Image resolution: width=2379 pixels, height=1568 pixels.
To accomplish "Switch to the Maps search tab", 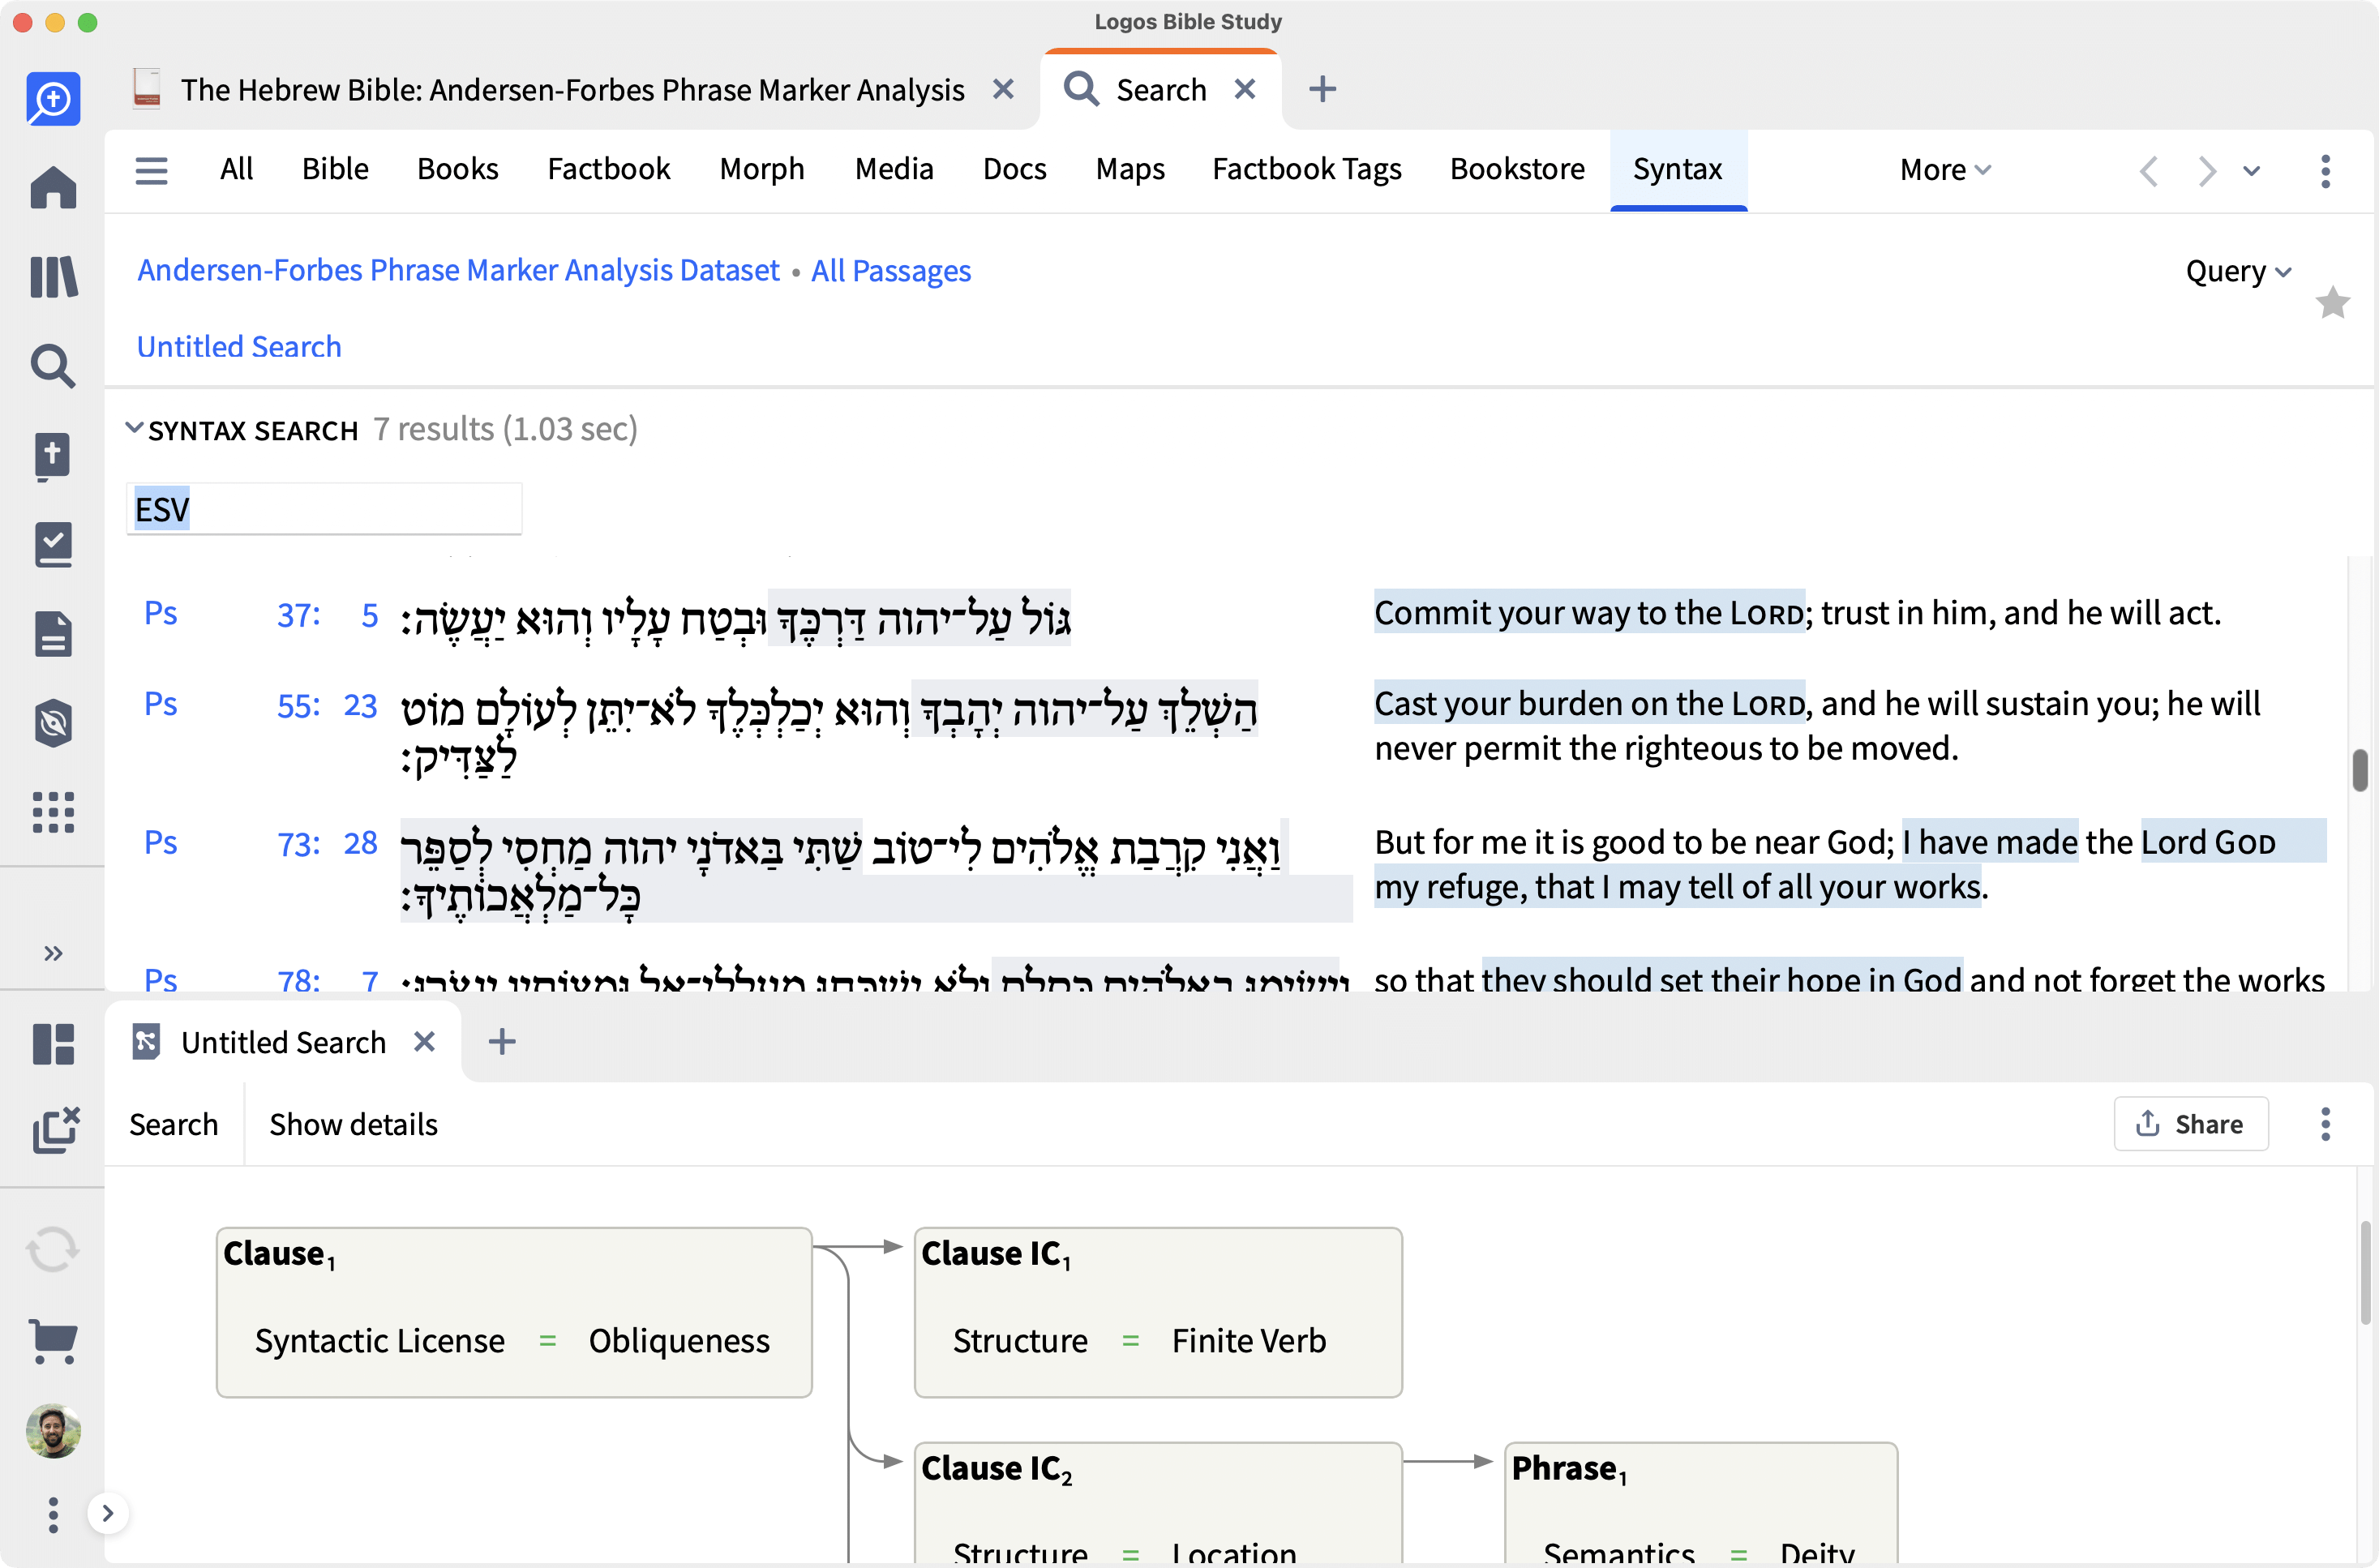I will [x=1130, y=169].
